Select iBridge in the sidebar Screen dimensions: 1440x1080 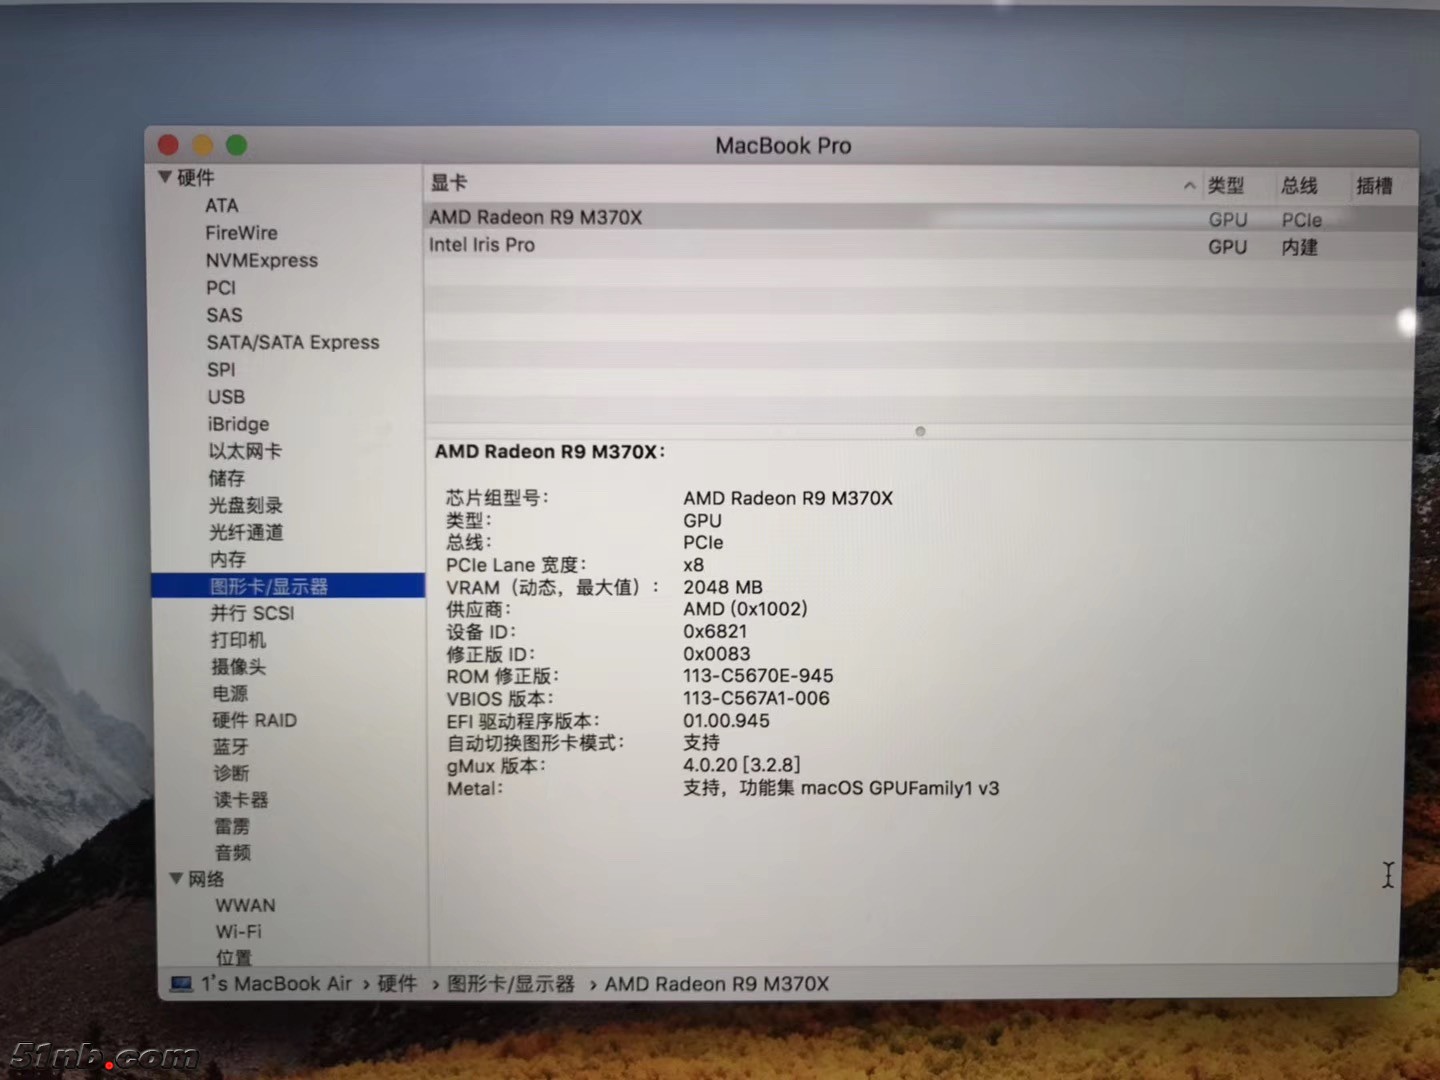(238, 424)
